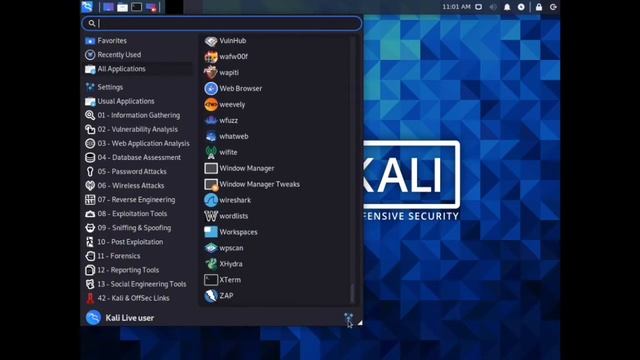This screenshot has height=360, width=640.
Task: Click the settings icon in menu footer
Action: [x=348, y=318]
